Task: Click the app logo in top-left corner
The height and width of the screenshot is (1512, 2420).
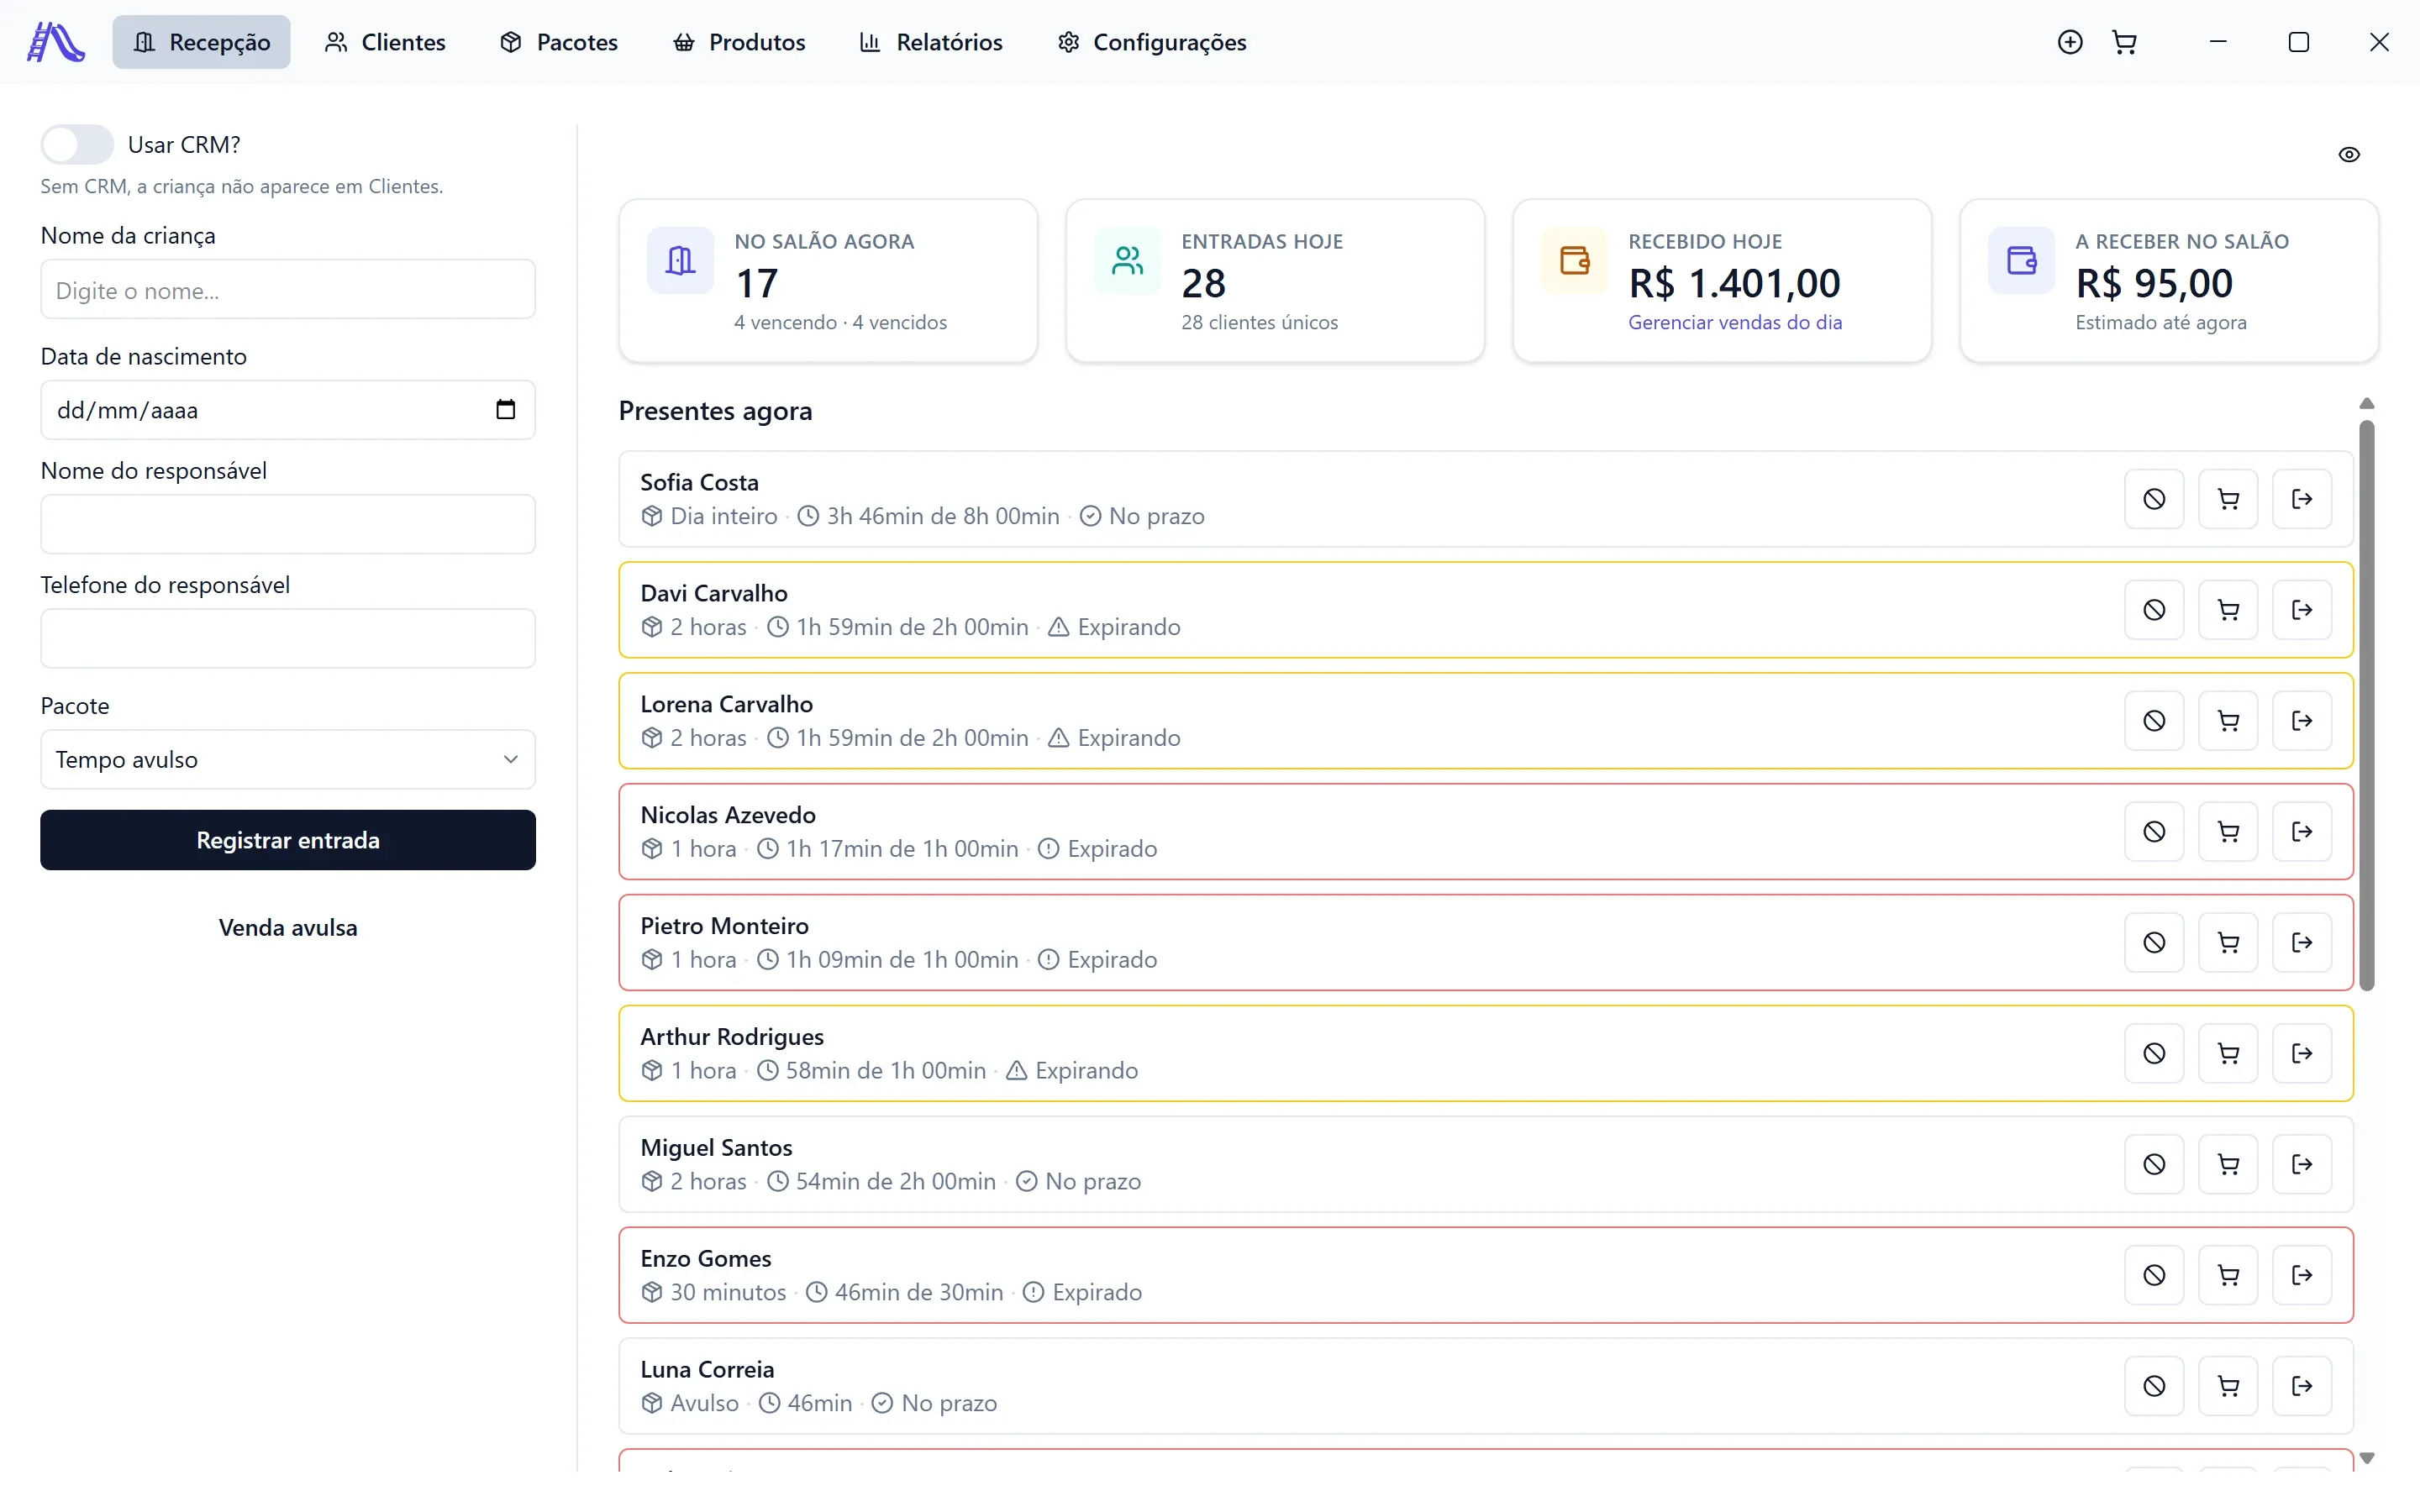Action: 56,42
